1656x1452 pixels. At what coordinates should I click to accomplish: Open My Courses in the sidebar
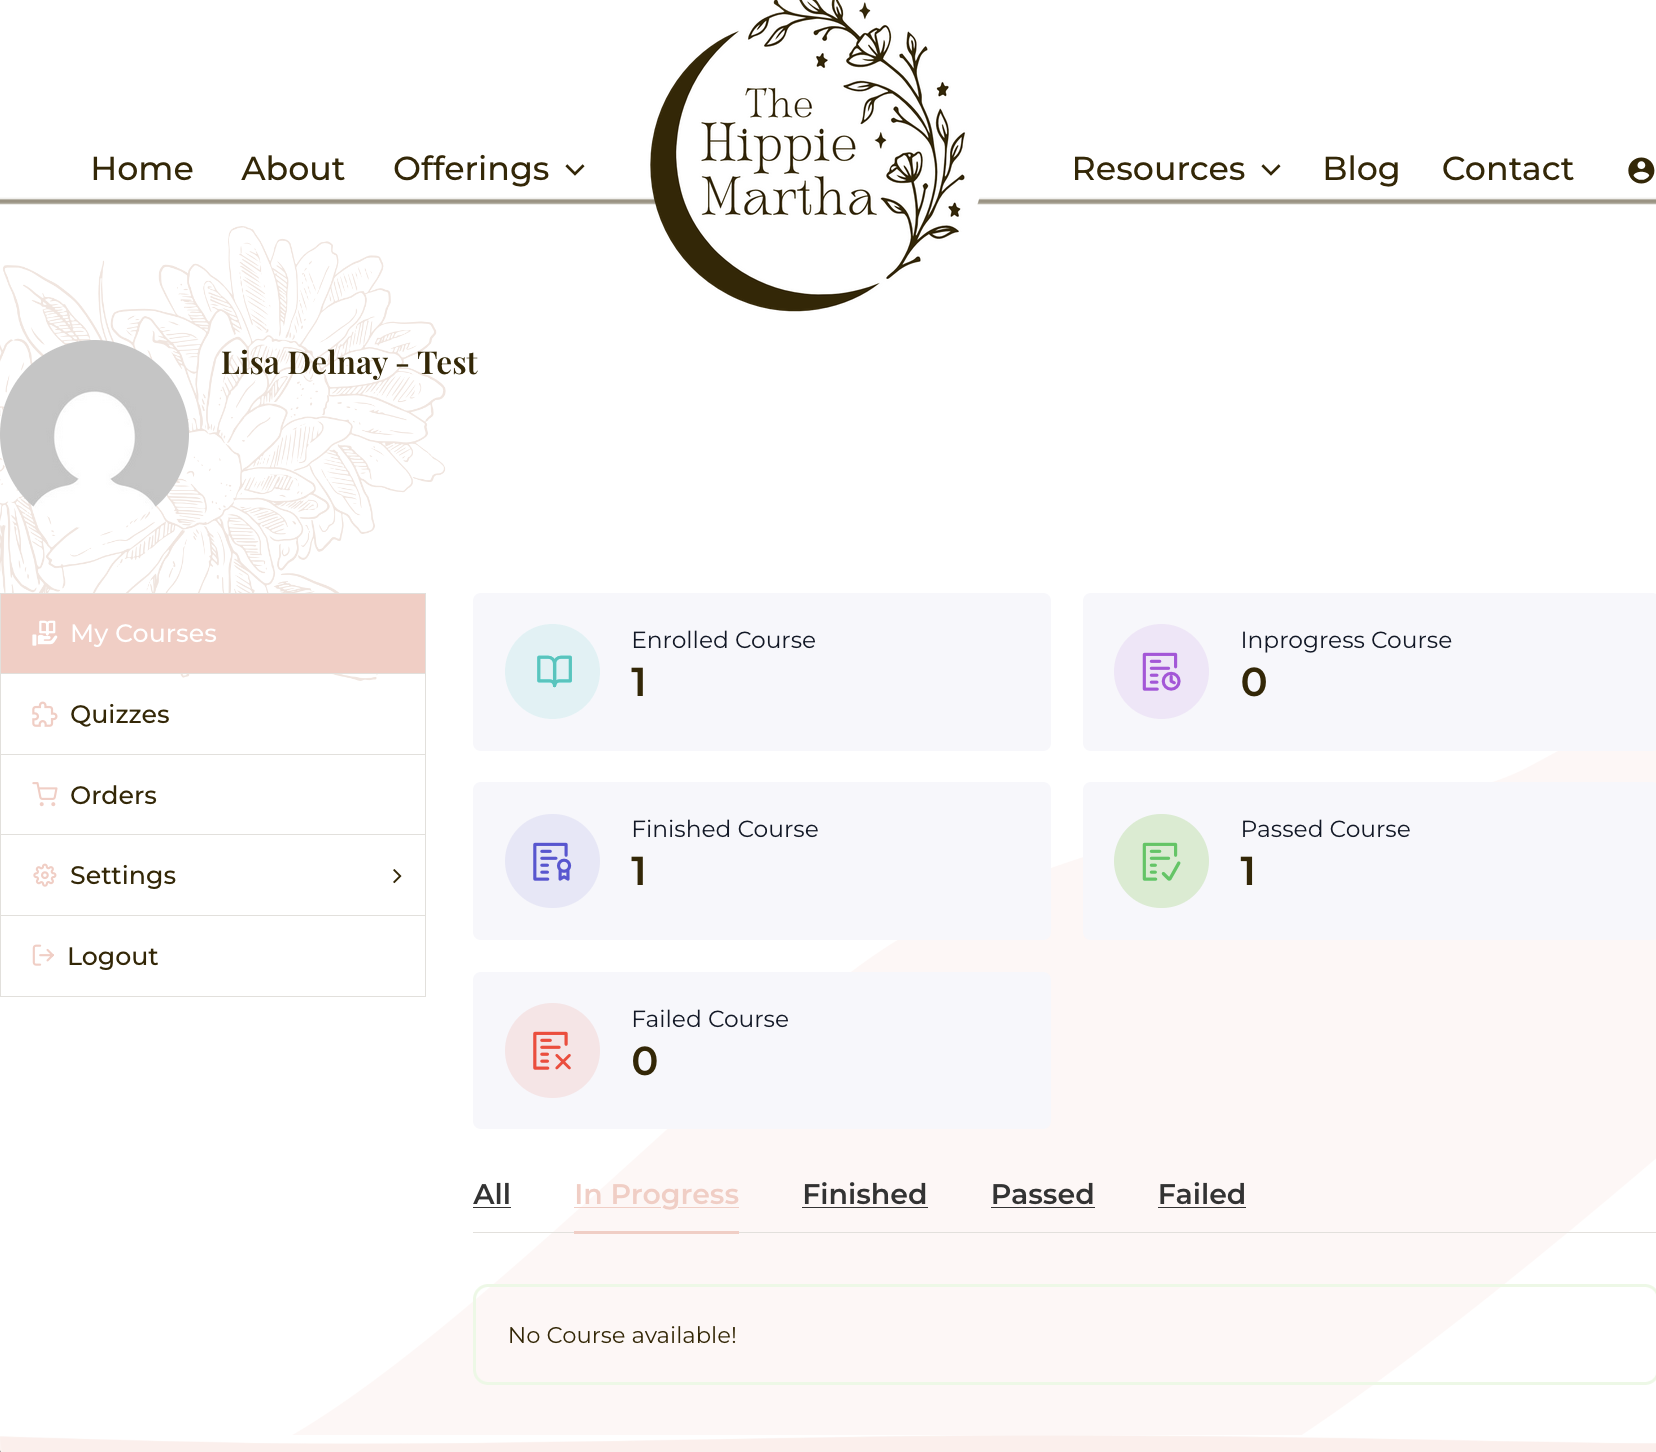[x=143, y=633]
